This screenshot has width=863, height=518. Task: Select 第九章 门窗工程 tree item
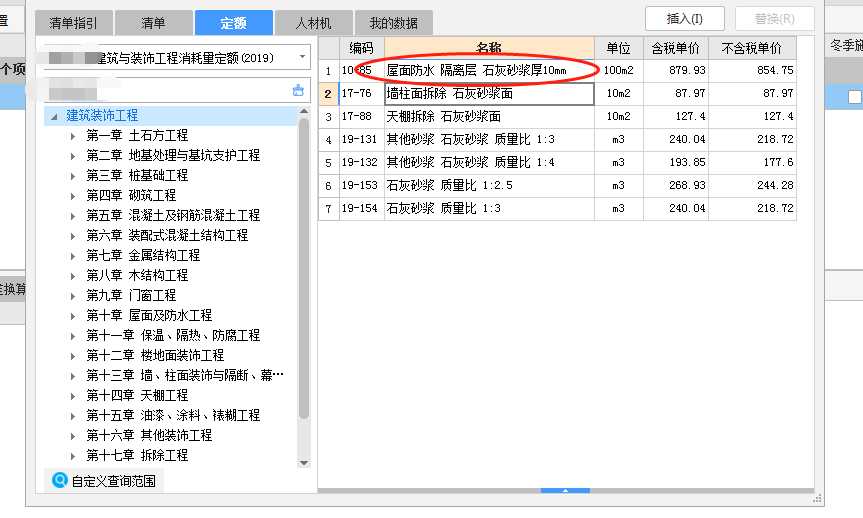[x=131, y=296]
